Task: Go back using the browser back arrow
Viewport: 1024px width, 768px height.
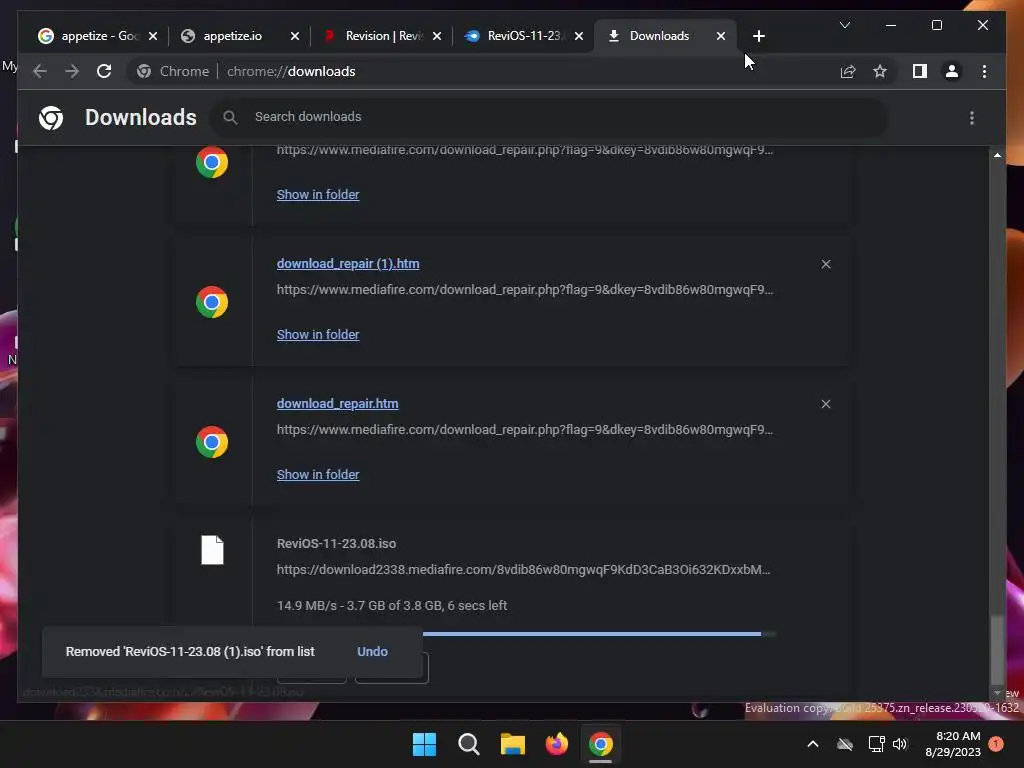Action: (40, 71)
